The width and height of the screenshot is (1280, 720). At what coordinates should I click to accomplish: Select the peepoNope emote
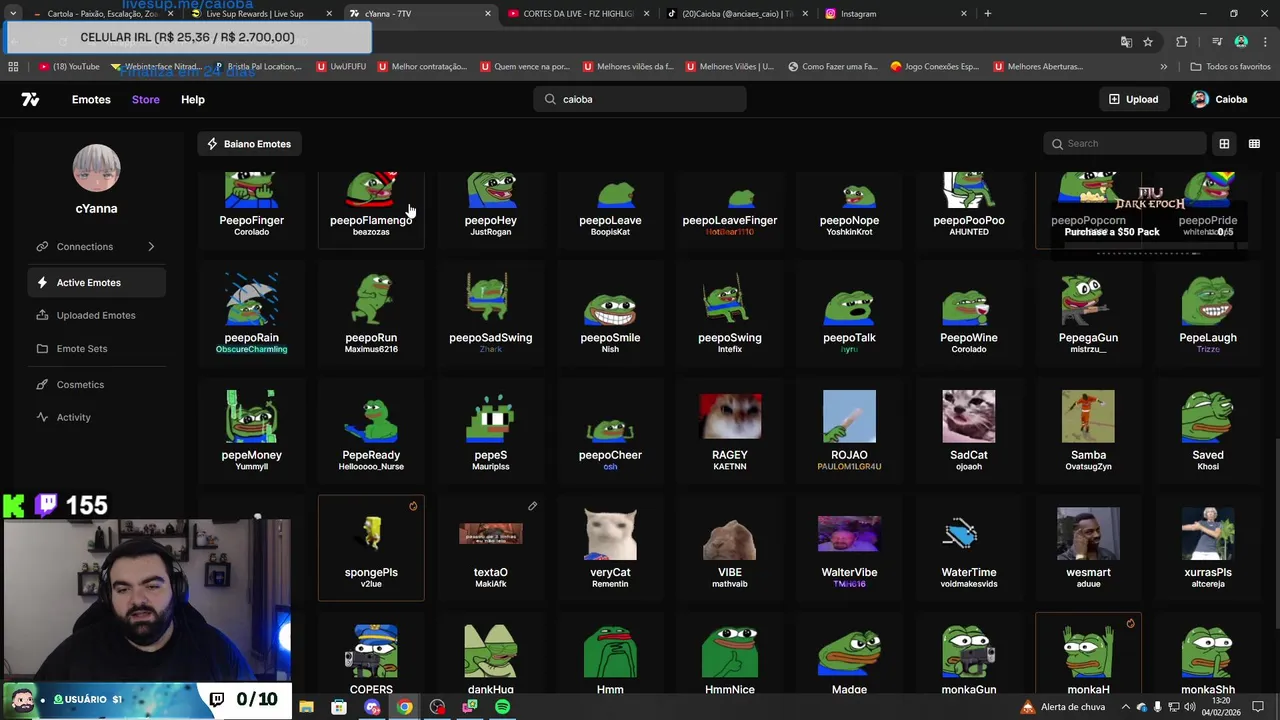click(849, 208)
